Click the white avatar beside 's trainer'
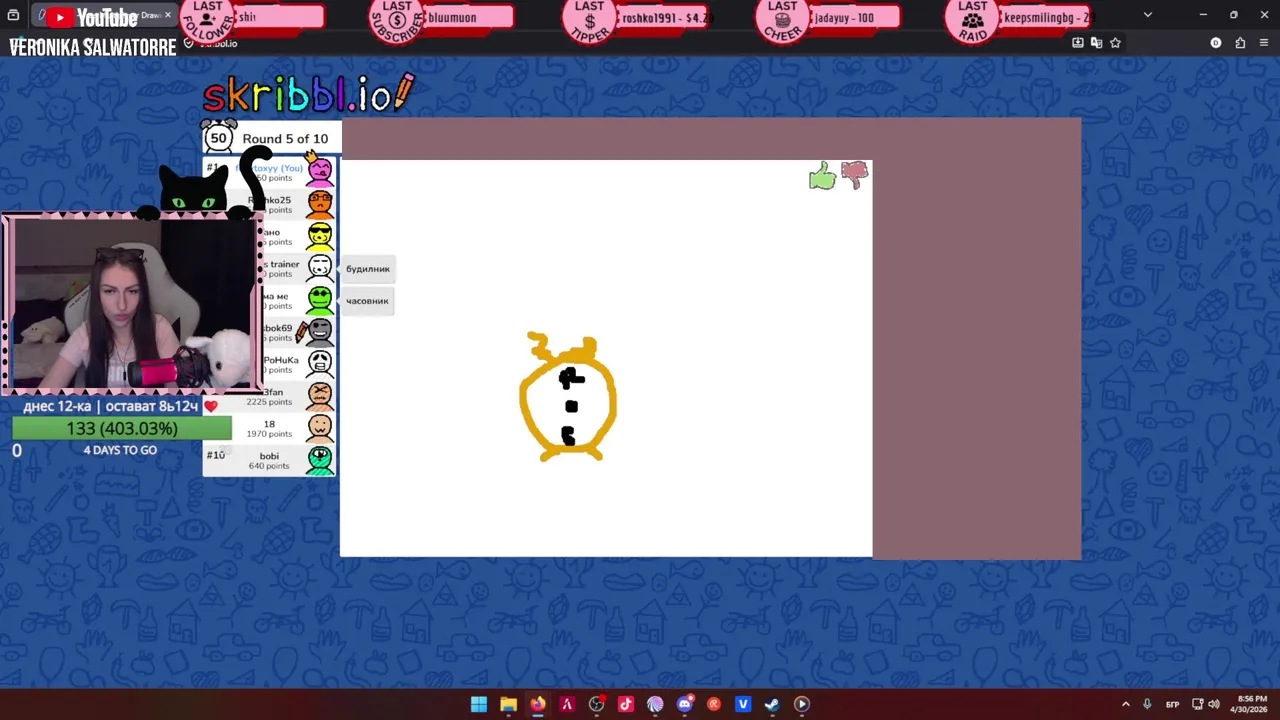This screenshot has width=1280, height=720. pyautogui.click(x=320, y=268)
